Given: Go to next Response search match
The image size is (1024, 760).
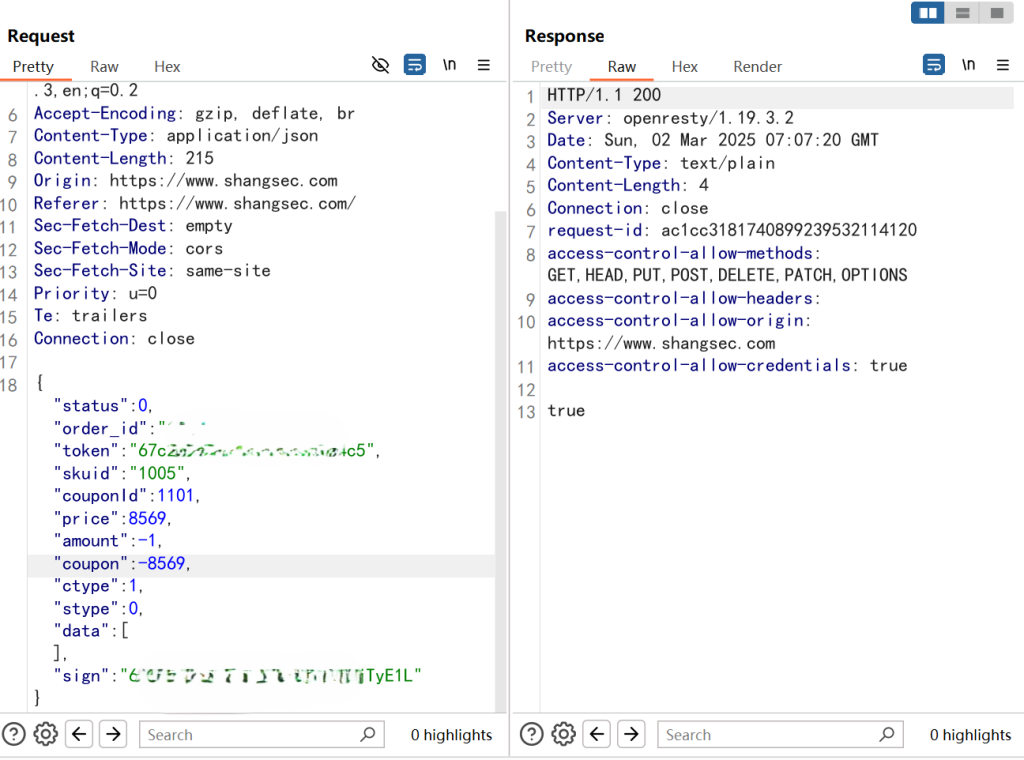Looking at the screenshot, I should click(631, 734).
